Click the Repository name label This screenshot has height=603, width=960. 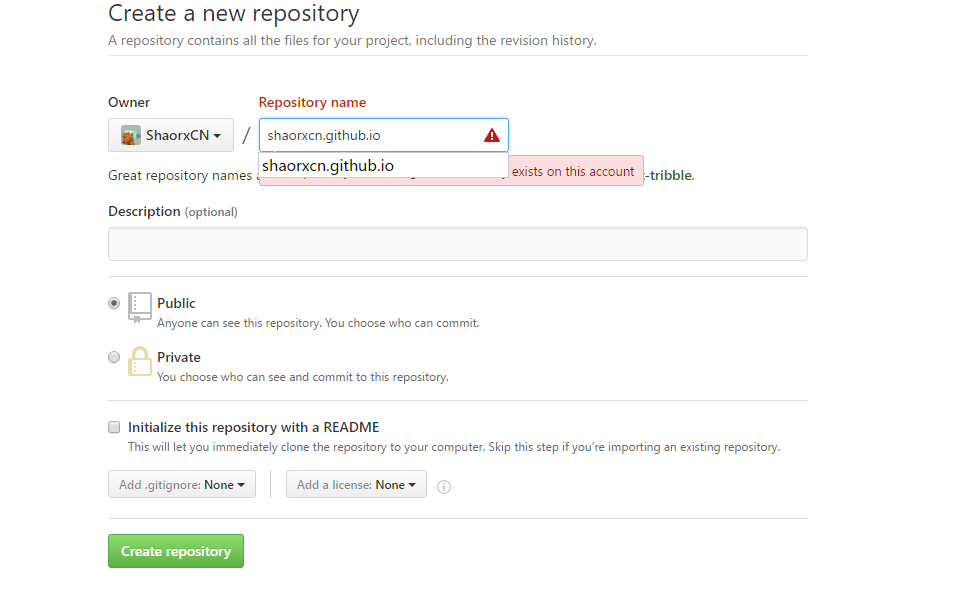coord(312,102)
